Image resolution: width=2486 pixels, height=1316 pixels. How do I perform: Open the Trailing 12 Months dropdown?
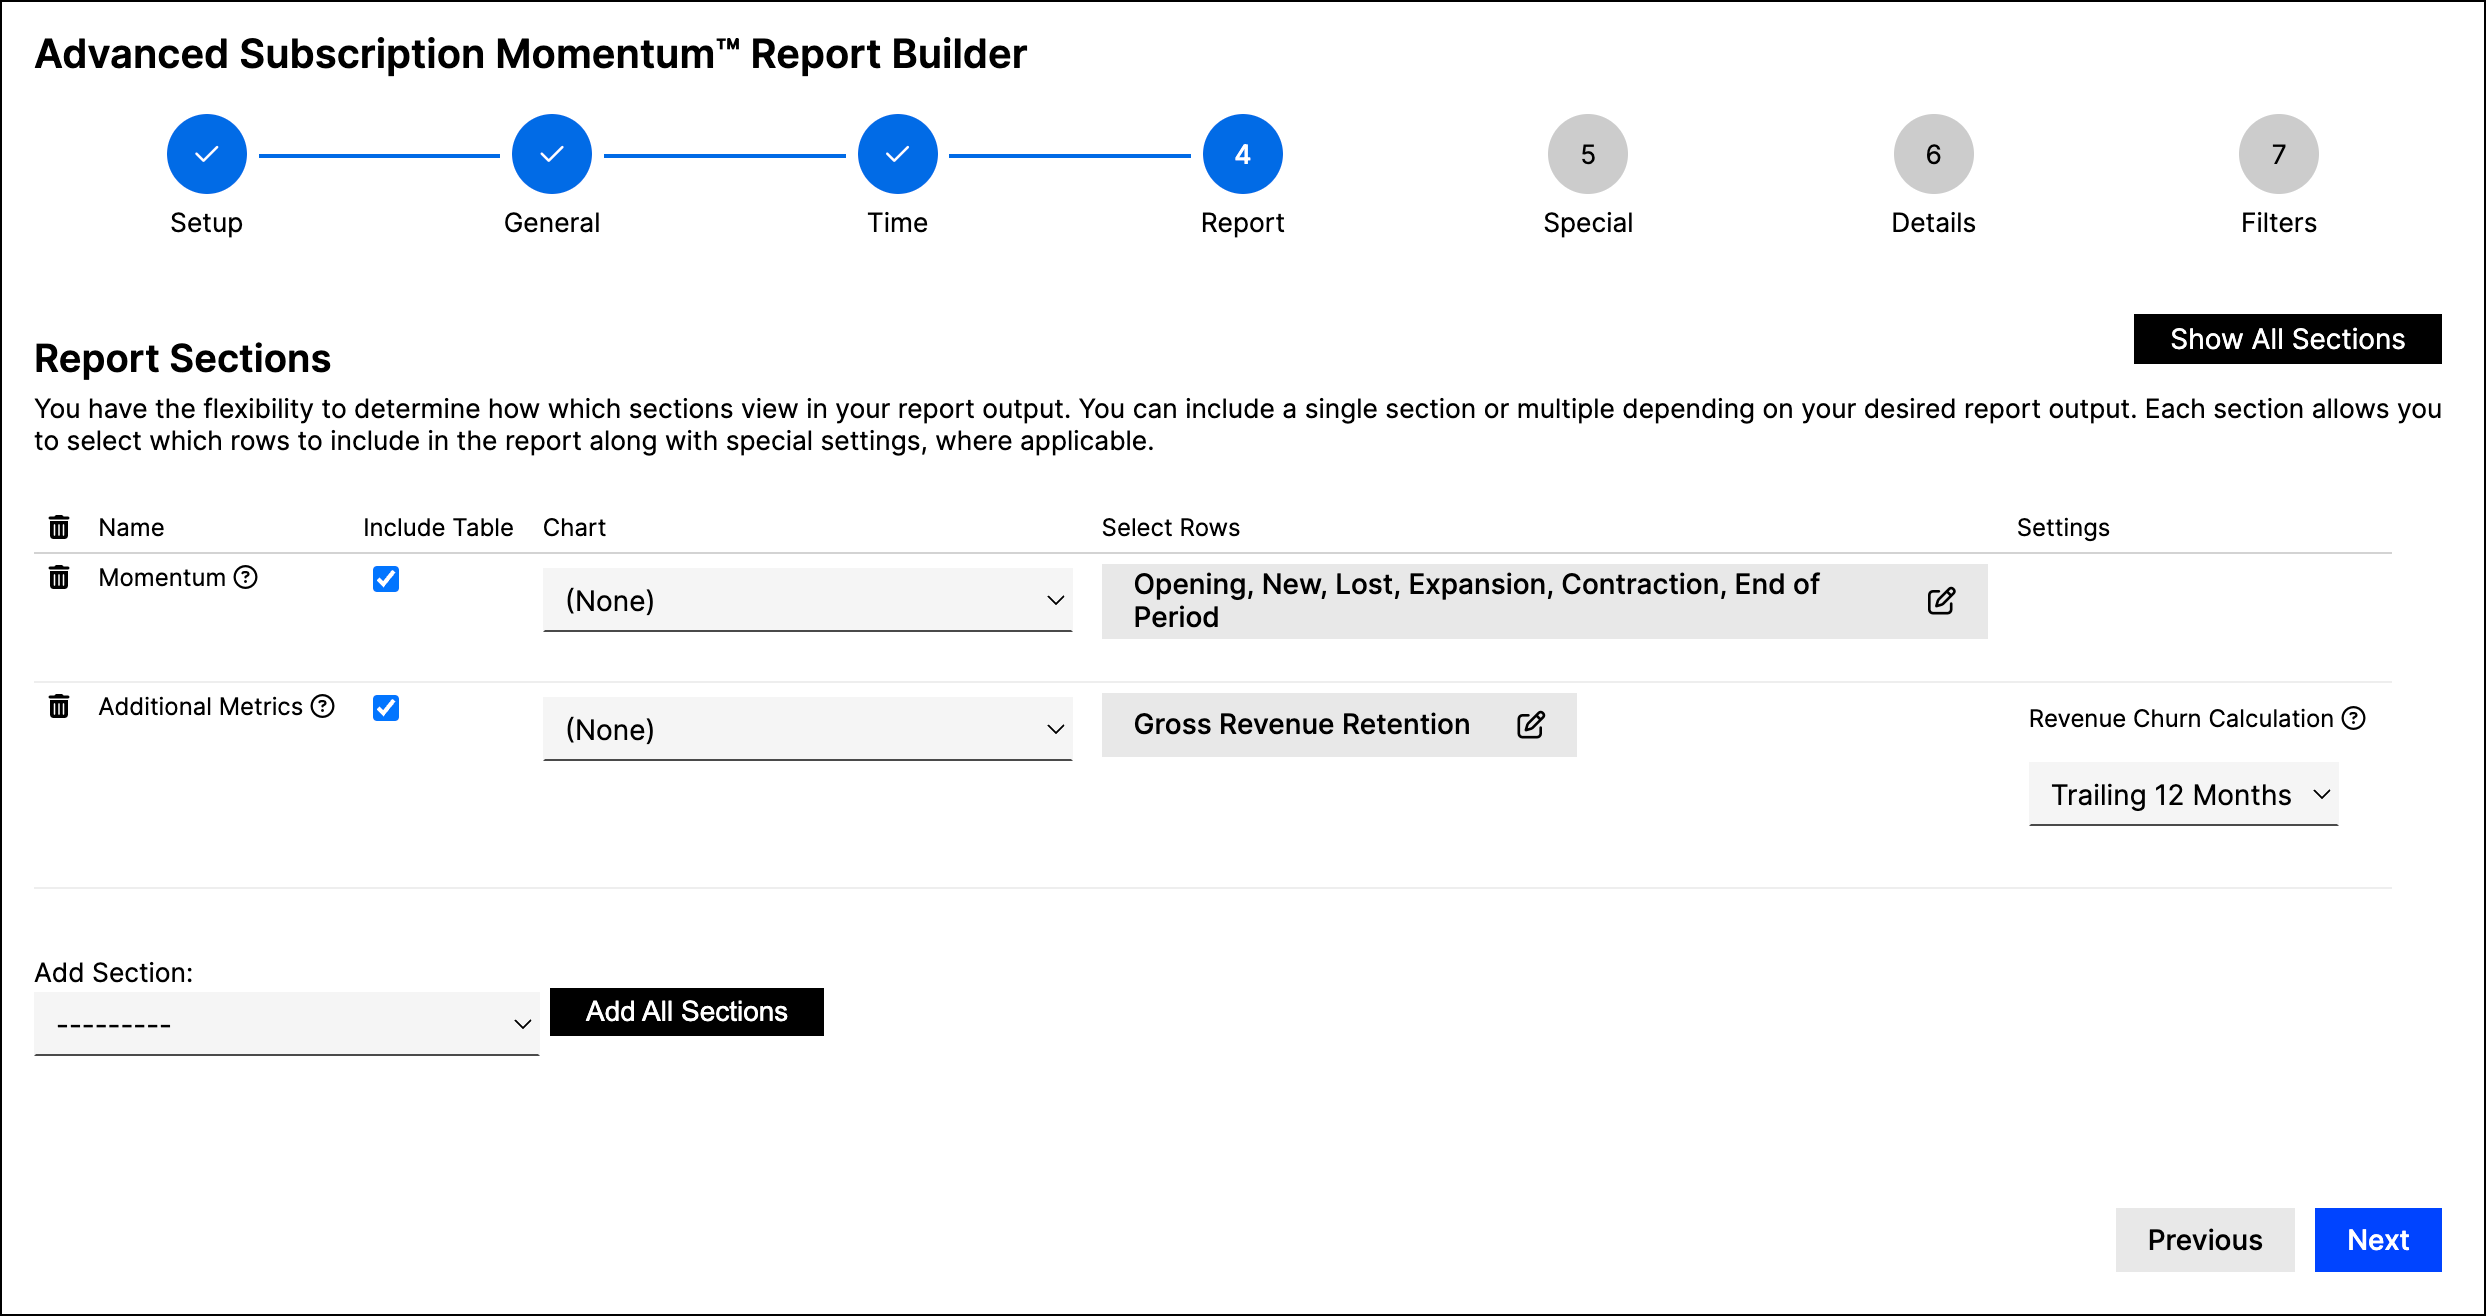coord(2183,794)
